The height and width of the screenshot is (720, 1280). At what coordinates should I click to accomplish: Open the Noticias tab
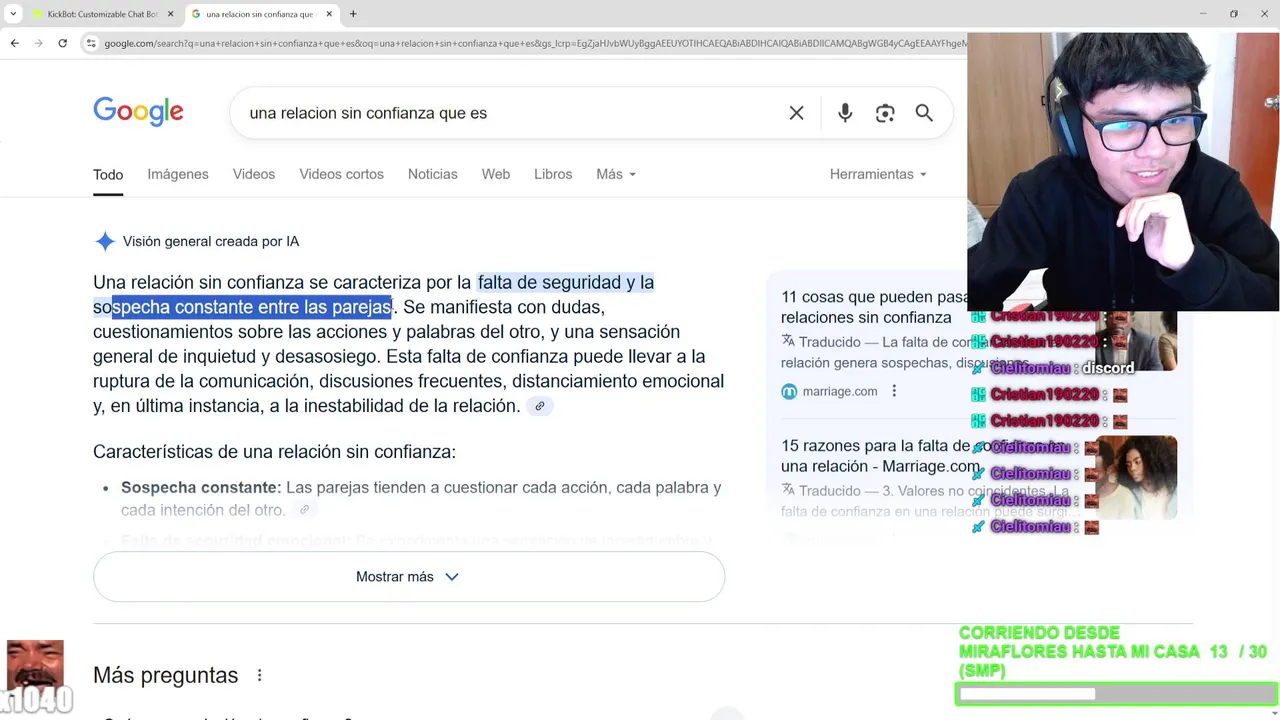432,174
